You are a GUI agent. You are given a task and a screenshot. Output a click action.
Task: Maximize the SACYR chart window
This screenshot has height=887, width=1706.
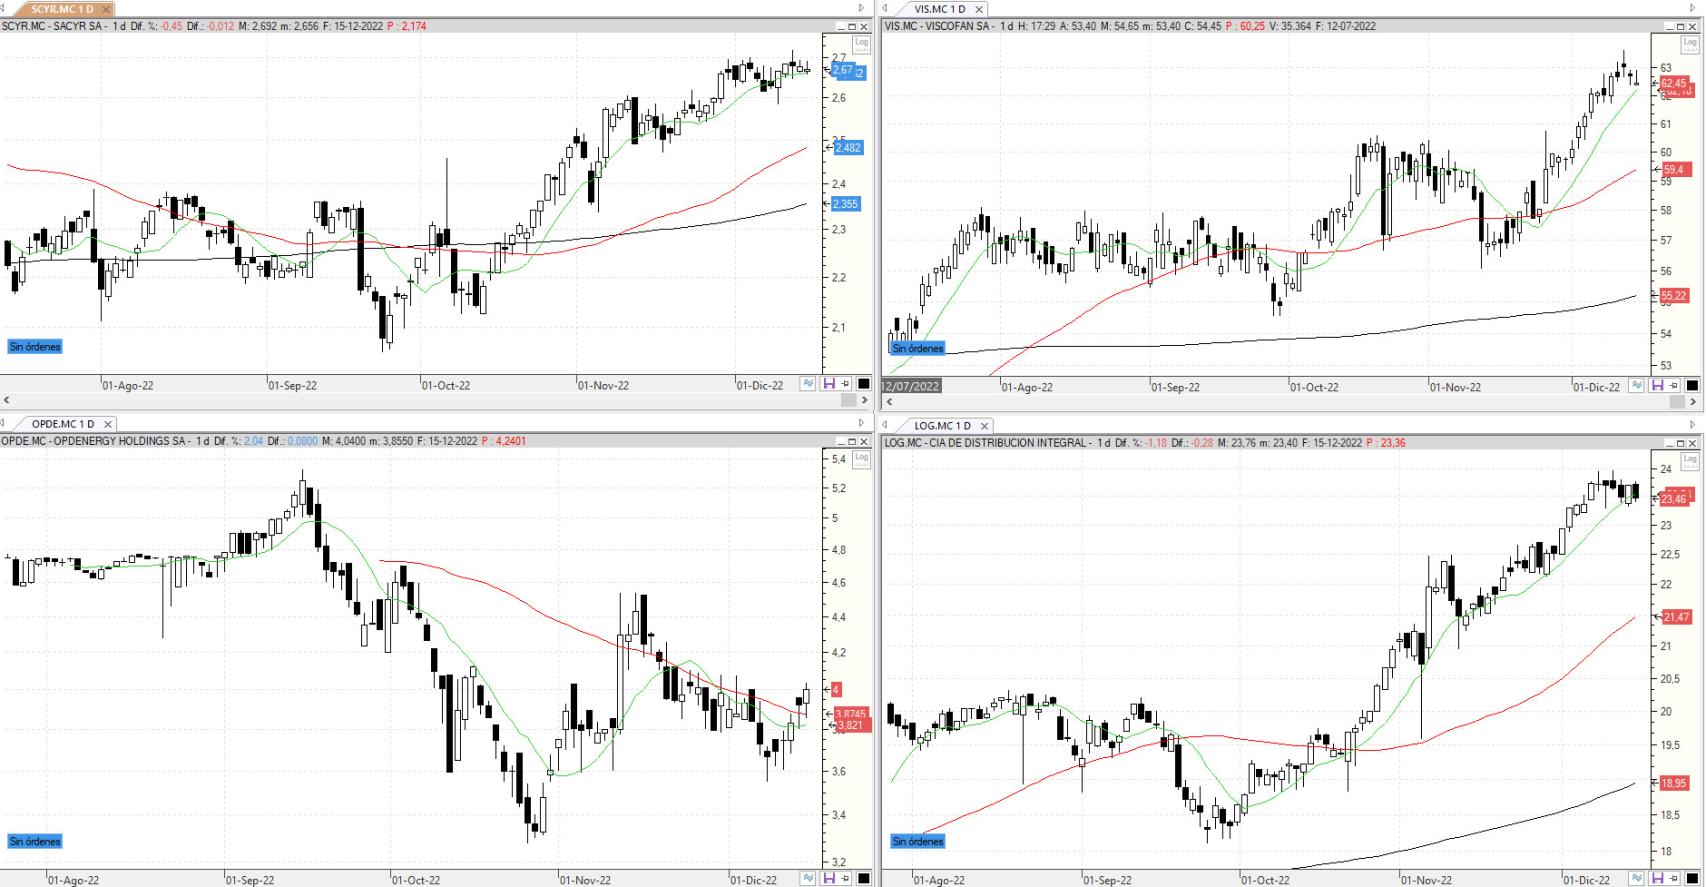pyautogui.click(x=852, y=26)
